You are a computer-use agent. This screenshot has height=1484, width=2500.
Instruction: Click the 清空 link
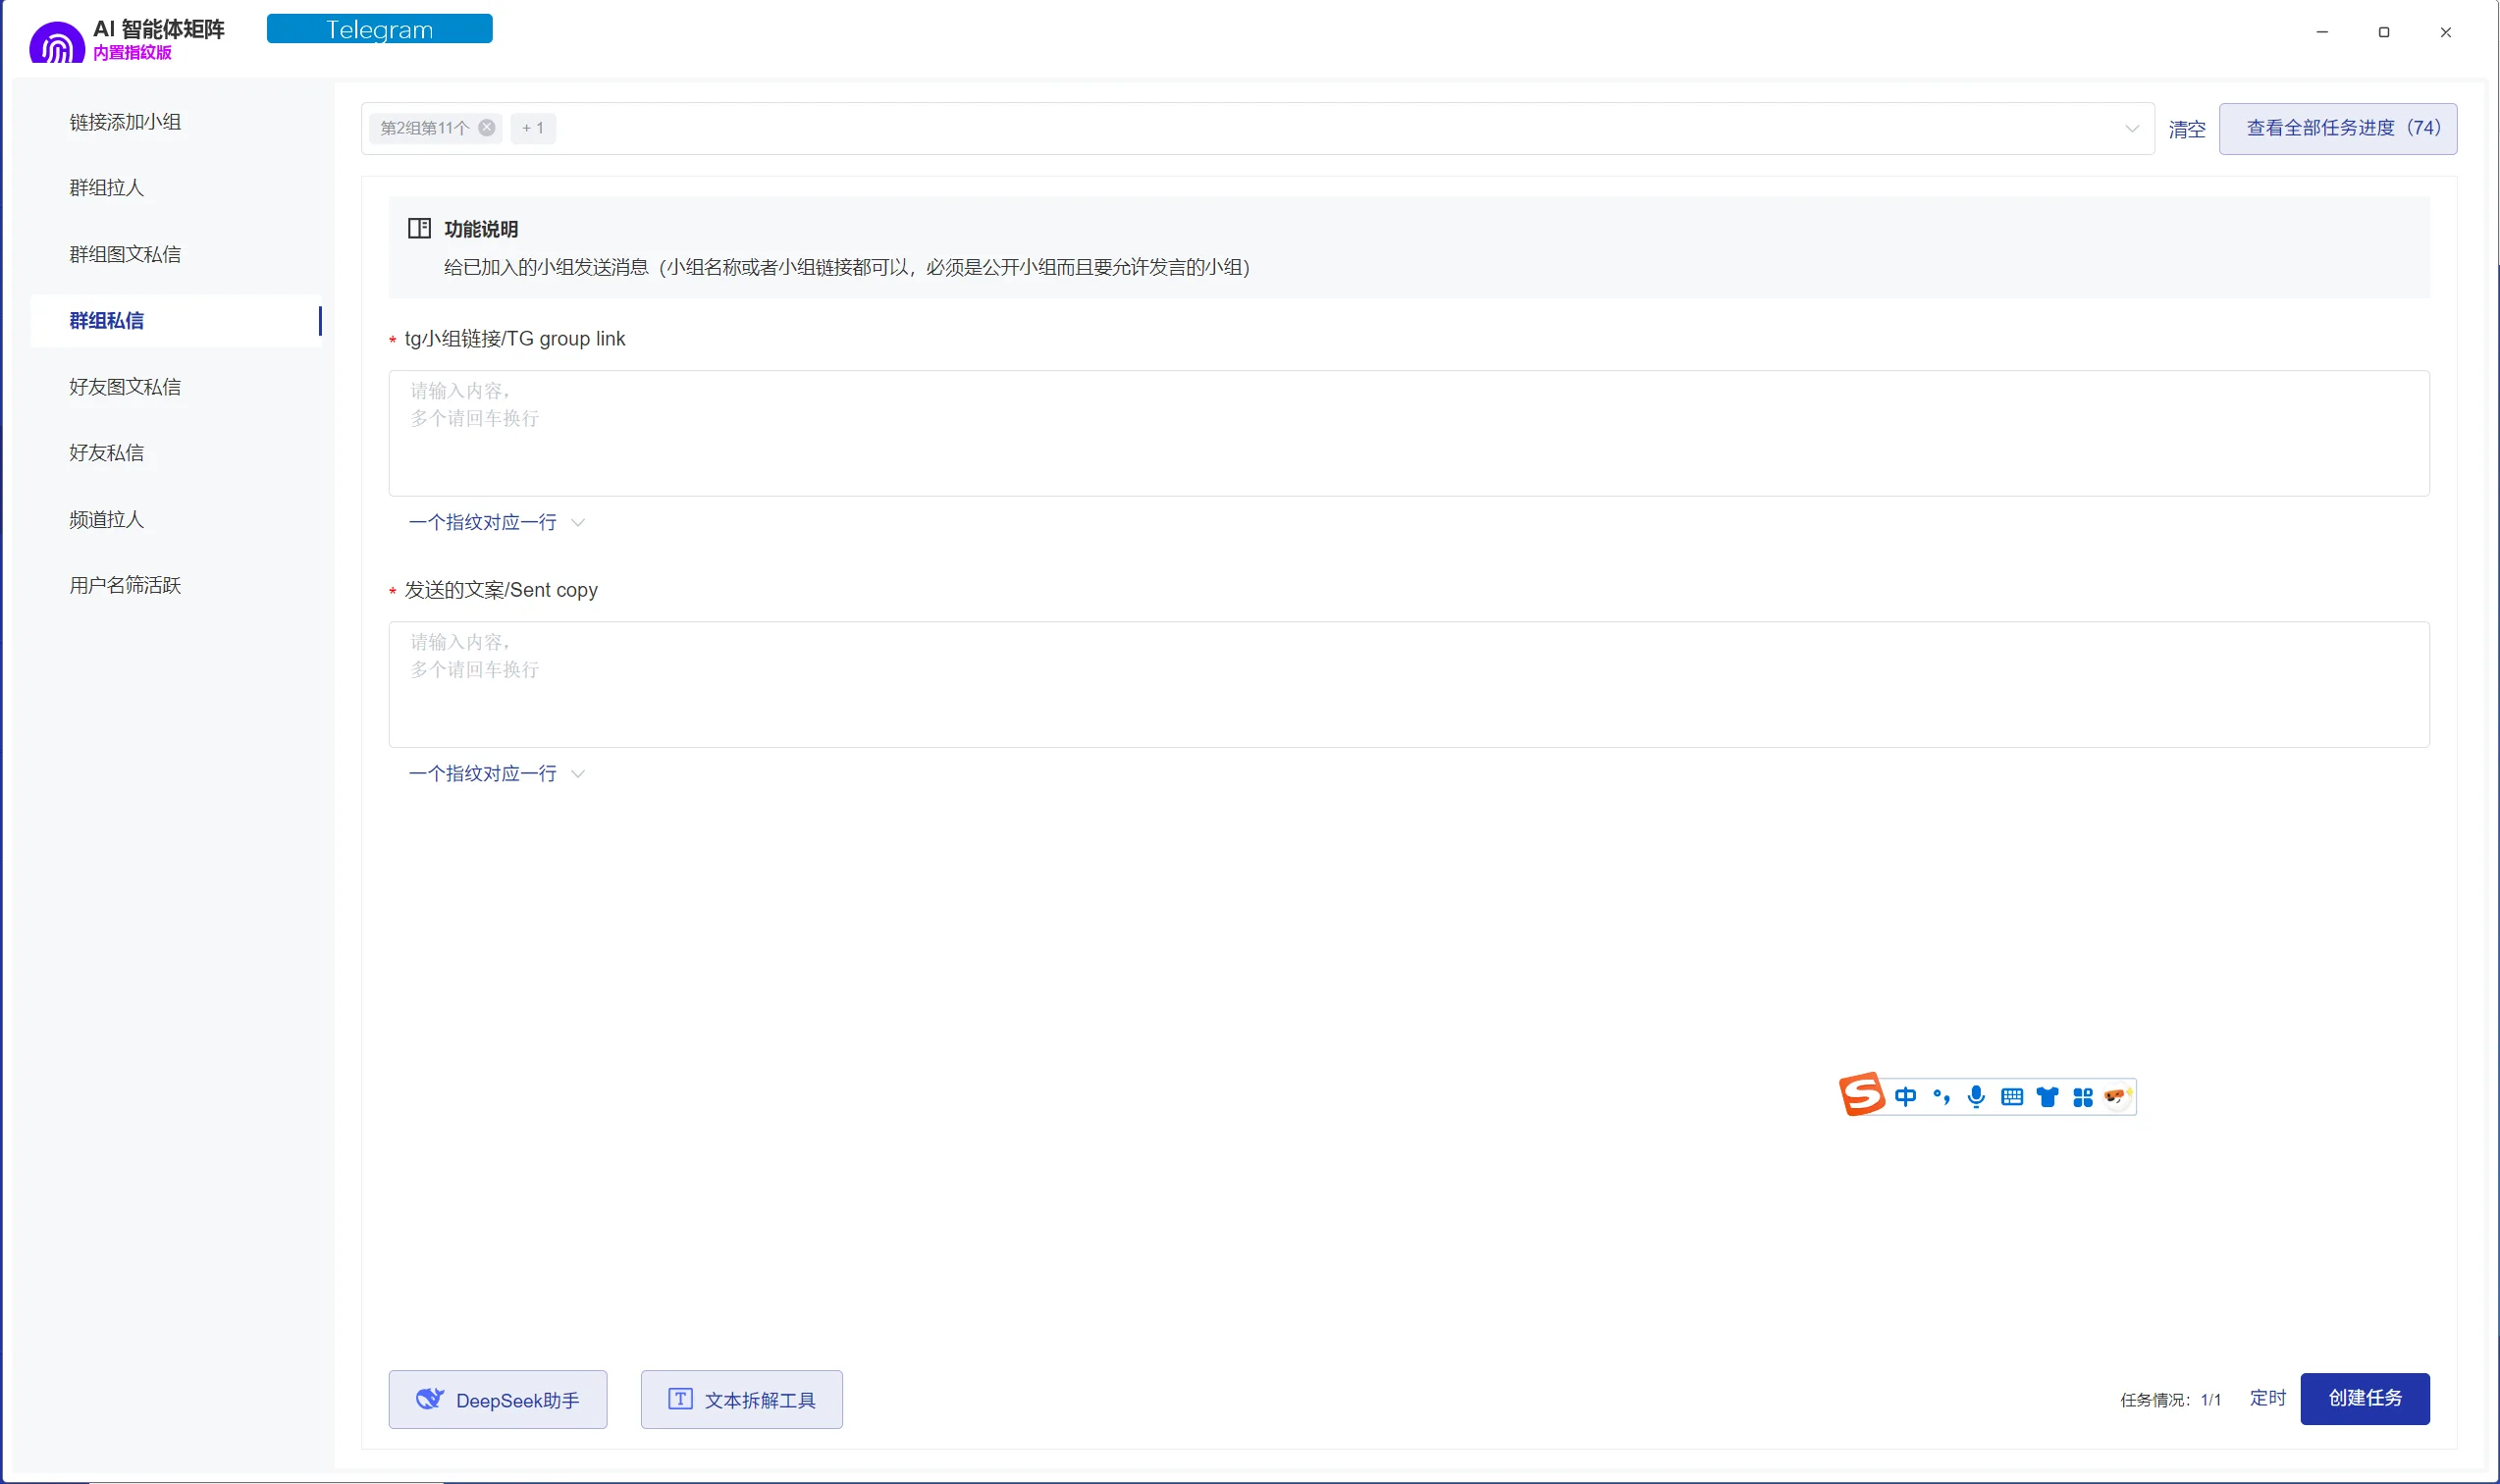(2186, 130)
